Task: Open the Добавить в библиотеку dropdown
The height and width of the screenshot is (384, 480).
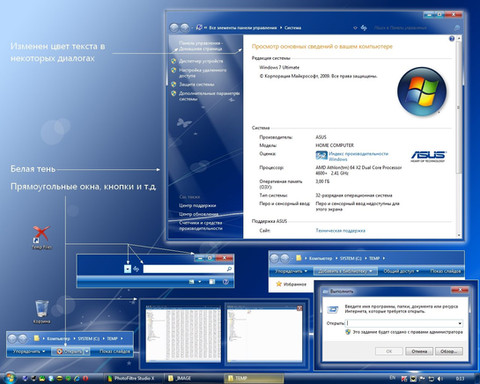Action: pyautogui.click(x=345, y=271)
